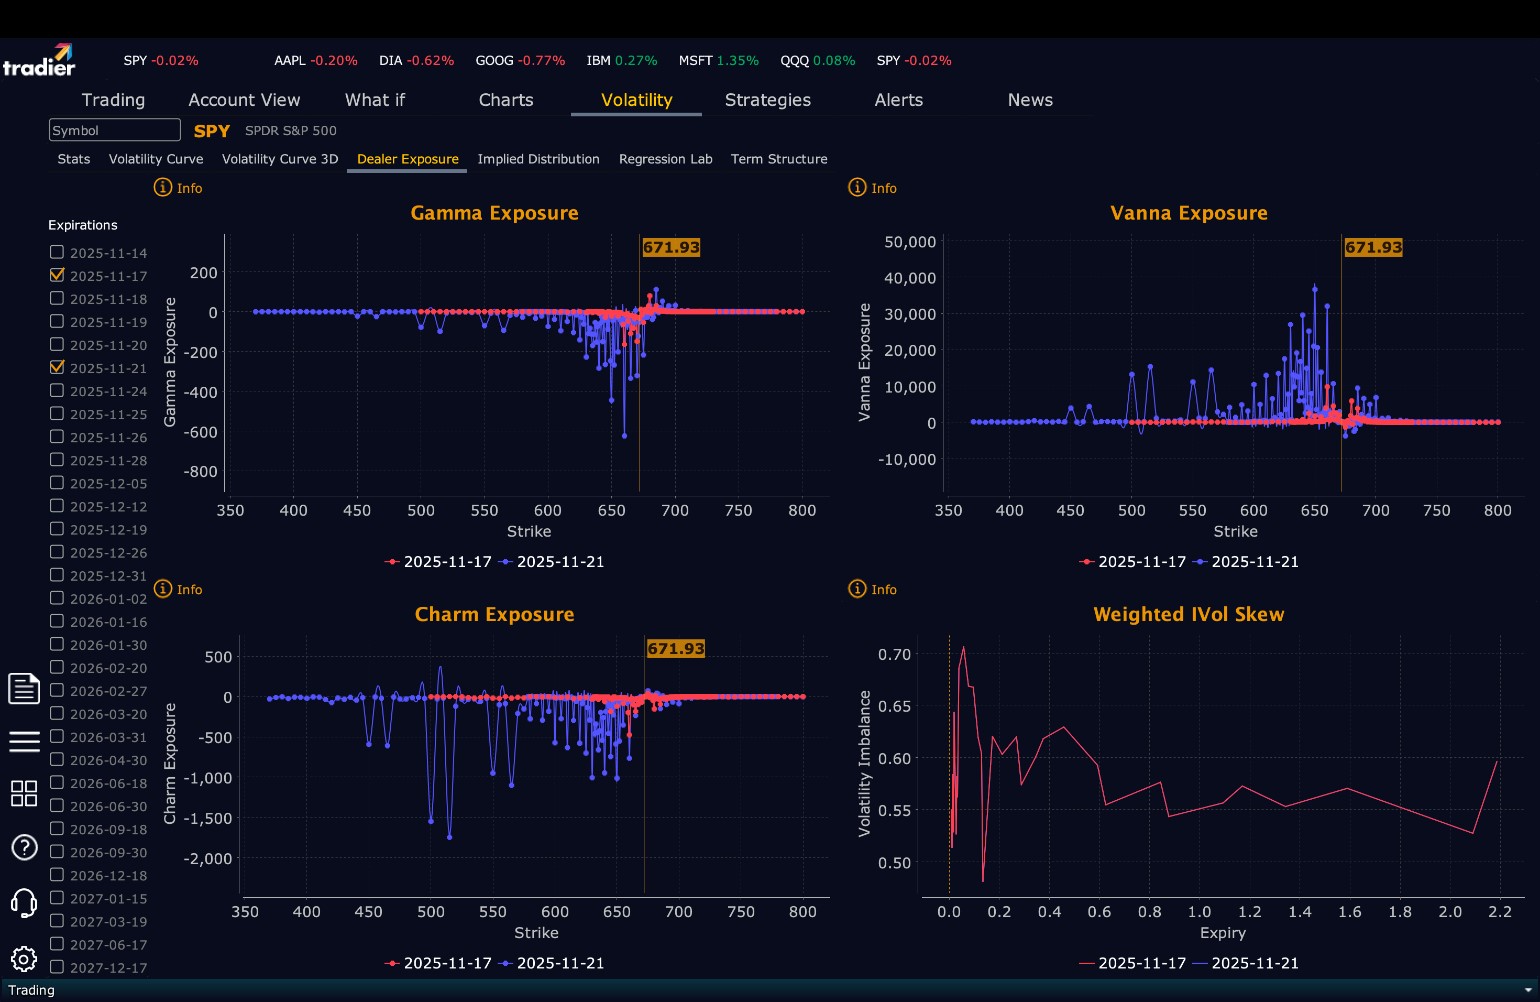Enable the 2025-12-19 expiration checkbox

point(57,529)
